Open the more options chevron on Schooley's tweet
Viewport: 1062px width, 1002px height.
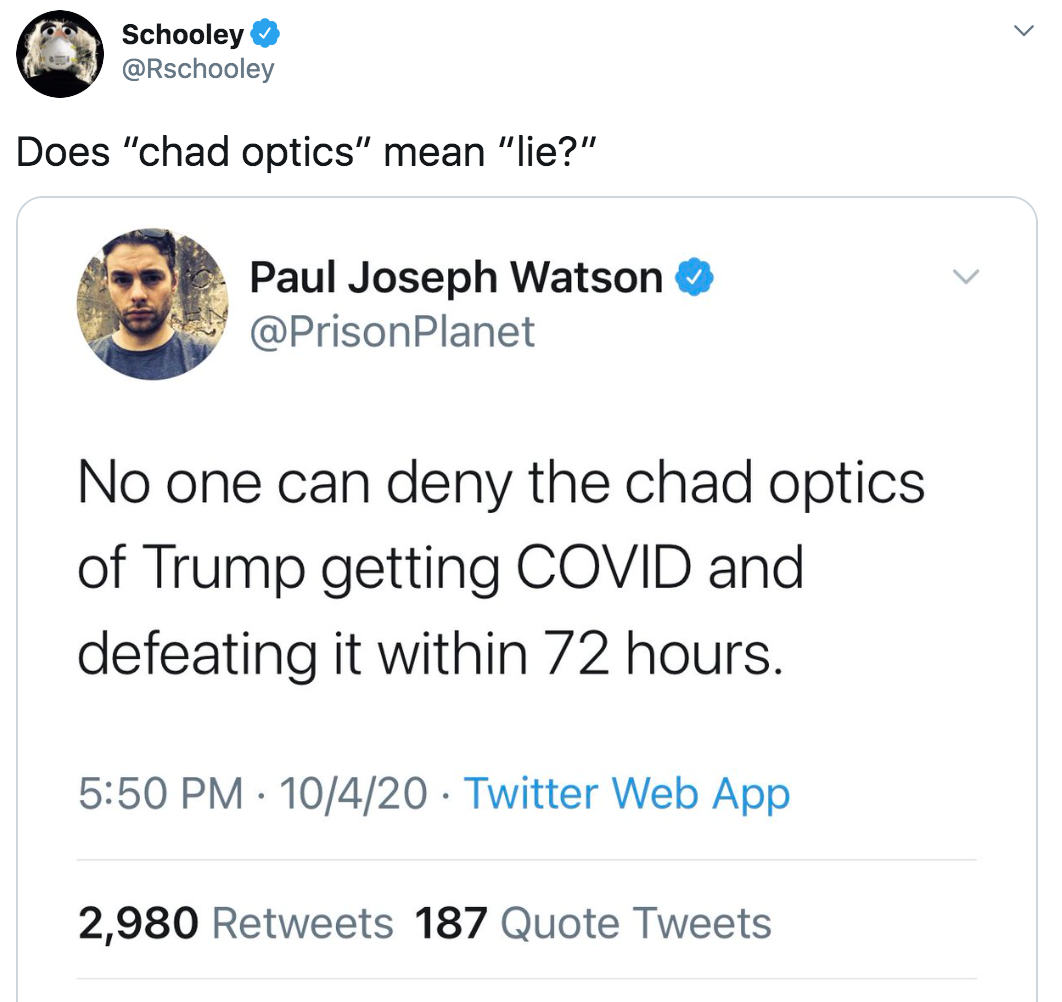[1024, 30]
